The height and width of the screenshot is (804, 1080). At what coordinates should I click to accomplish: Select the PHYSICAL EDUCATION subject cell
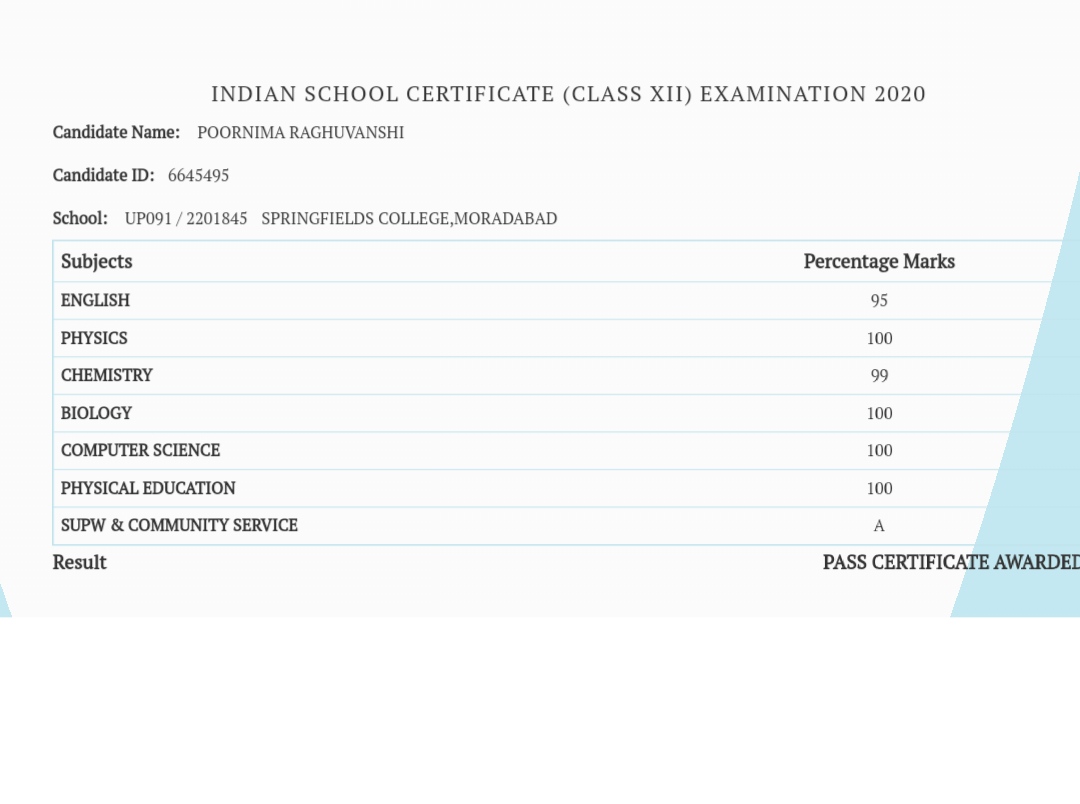148,488
